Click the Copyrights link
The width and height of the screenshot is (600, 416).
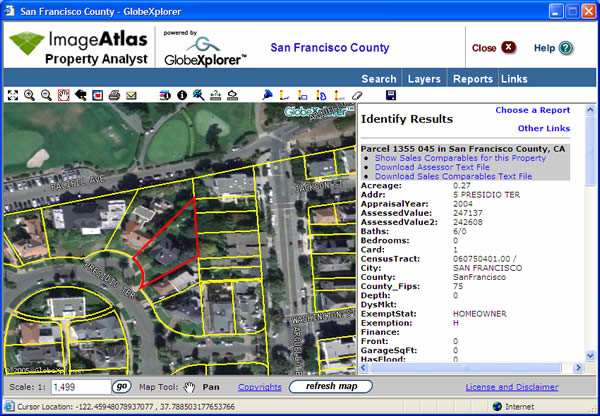[x=259, y=387]
